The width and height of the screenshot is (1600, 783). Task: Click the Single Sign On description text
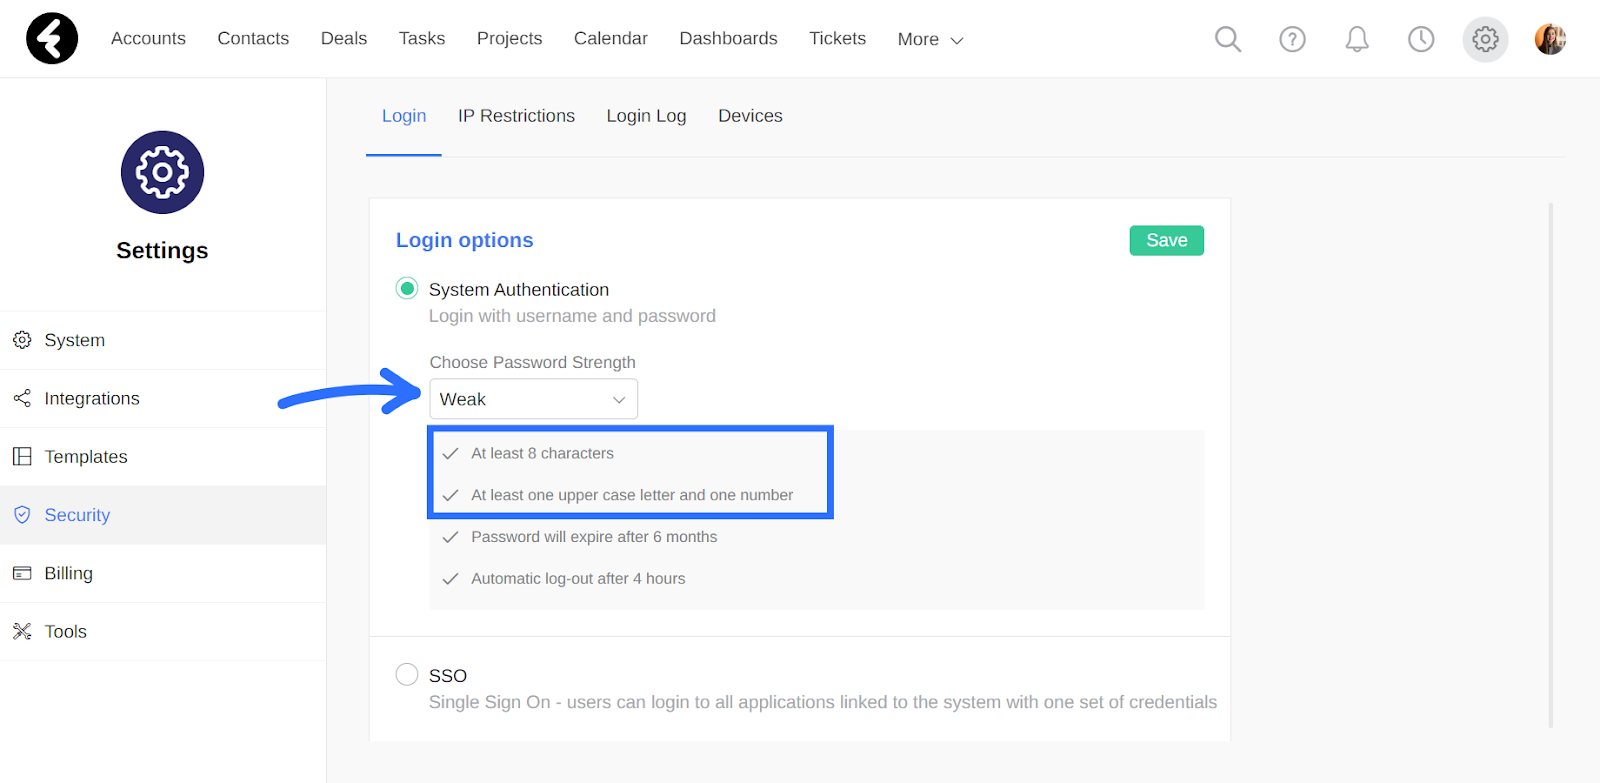(x=823, y=702)
